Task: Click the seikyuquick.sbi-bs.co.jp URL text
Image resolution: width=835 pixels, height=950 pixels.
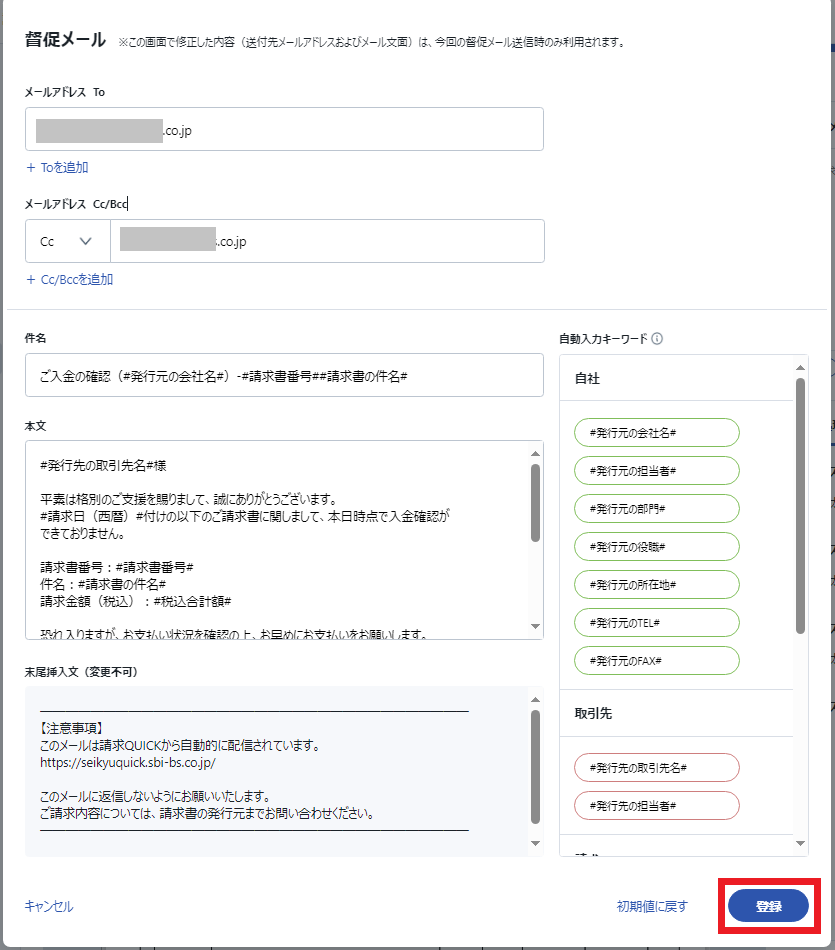Action: [128, 762]
